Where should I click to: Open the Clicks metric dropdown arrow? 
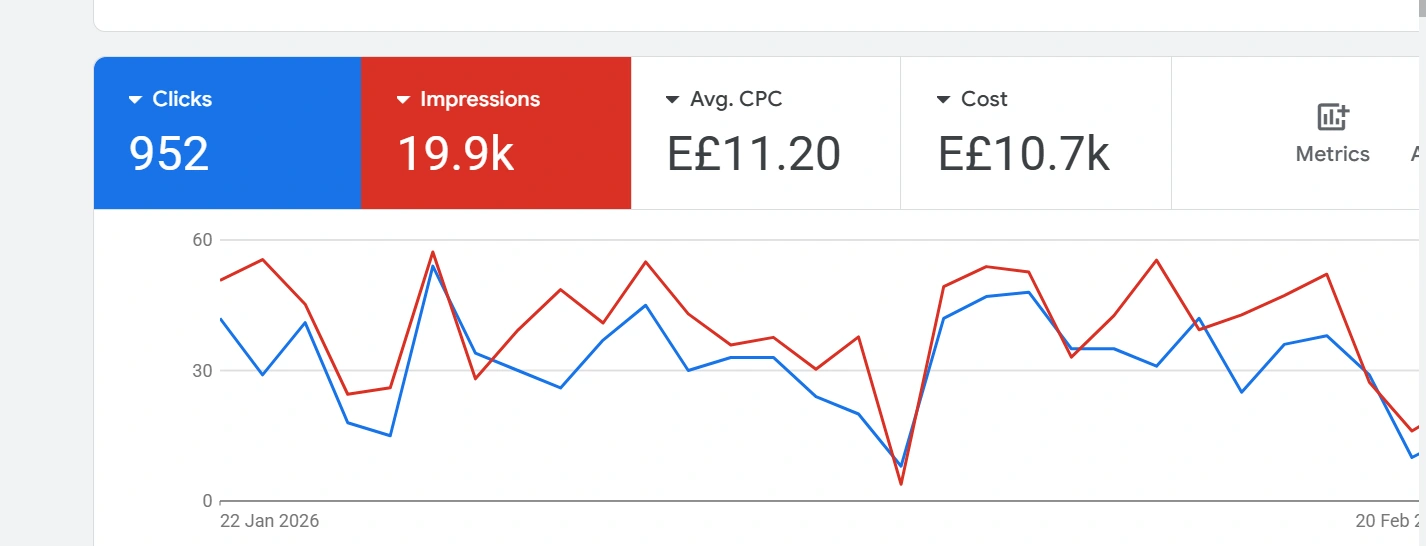pos(135,100)
